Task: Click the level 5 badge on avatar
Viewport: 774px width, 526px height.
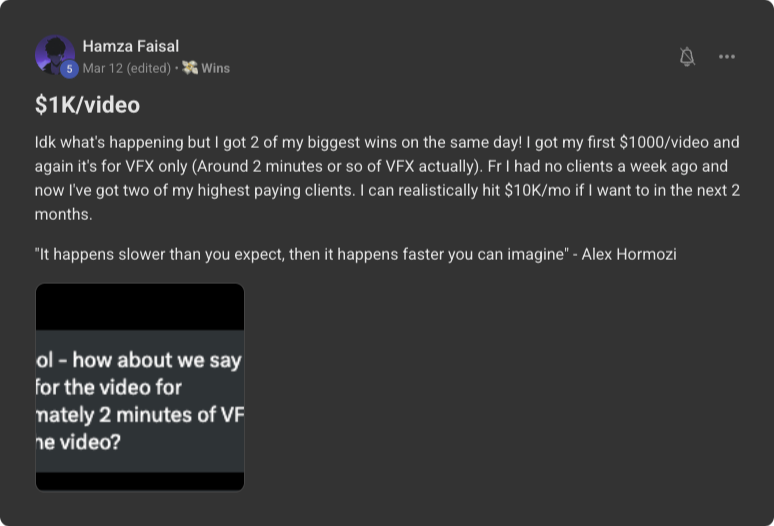Action: point(69,69)
